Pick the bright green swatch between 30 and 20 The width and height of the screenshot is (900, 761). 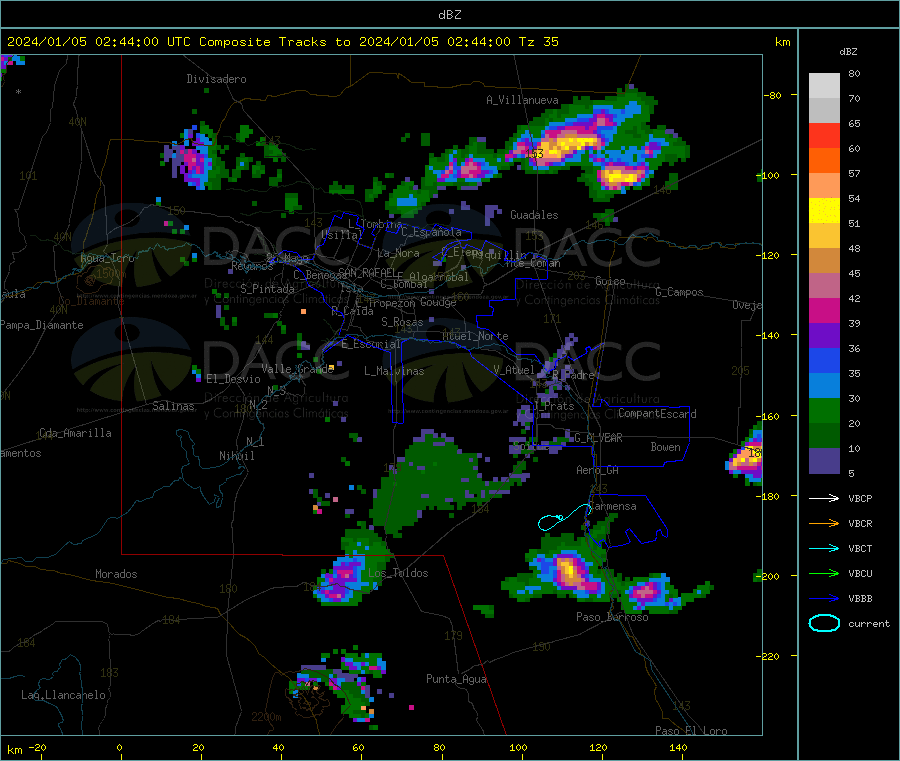824,410
